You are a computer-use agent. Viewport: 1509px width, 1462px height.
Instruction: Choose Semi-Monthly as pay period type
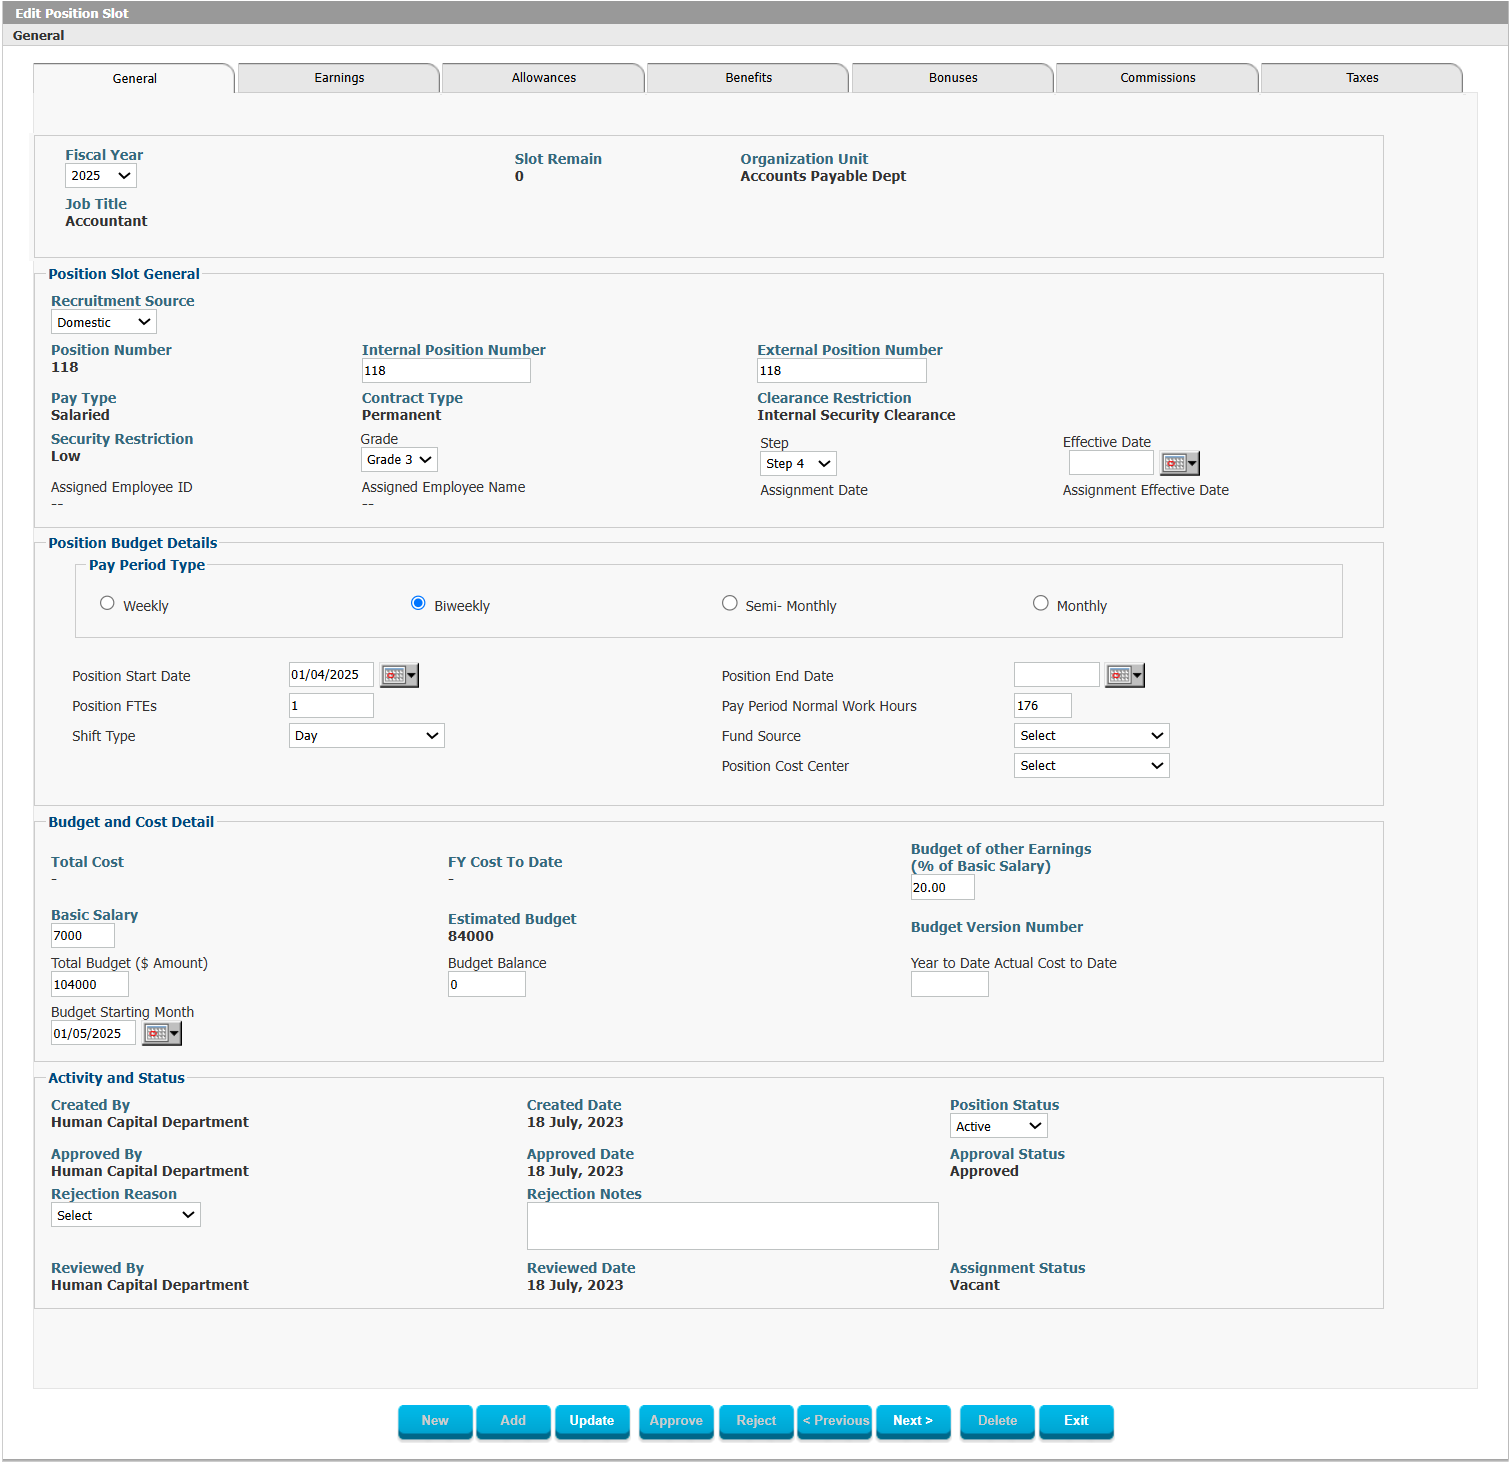pos(729,602)
